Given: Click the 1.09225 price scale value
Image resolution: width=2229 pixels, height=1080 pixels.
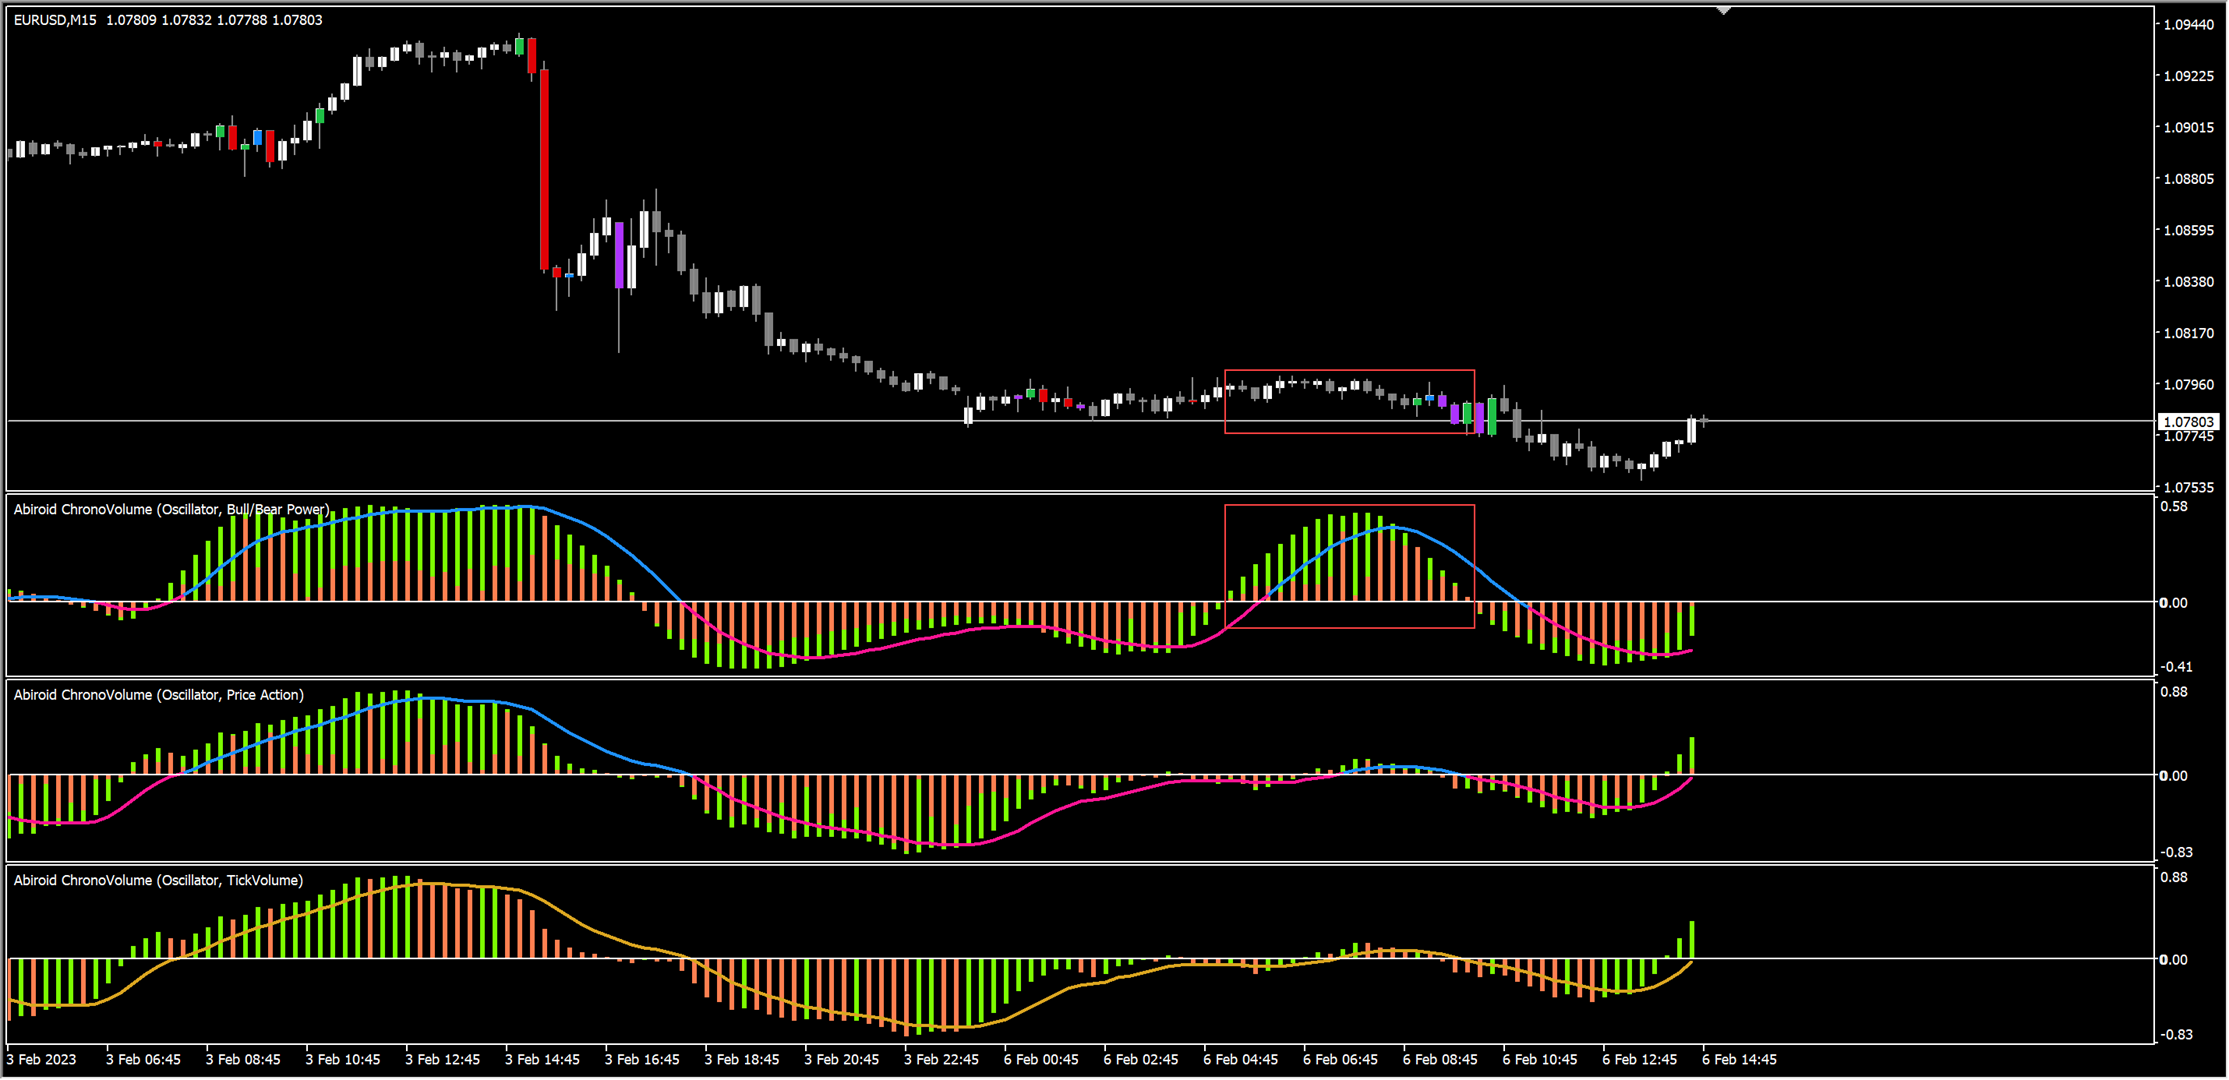Looking at the screenshot, I should click(x=2188, y=76).
